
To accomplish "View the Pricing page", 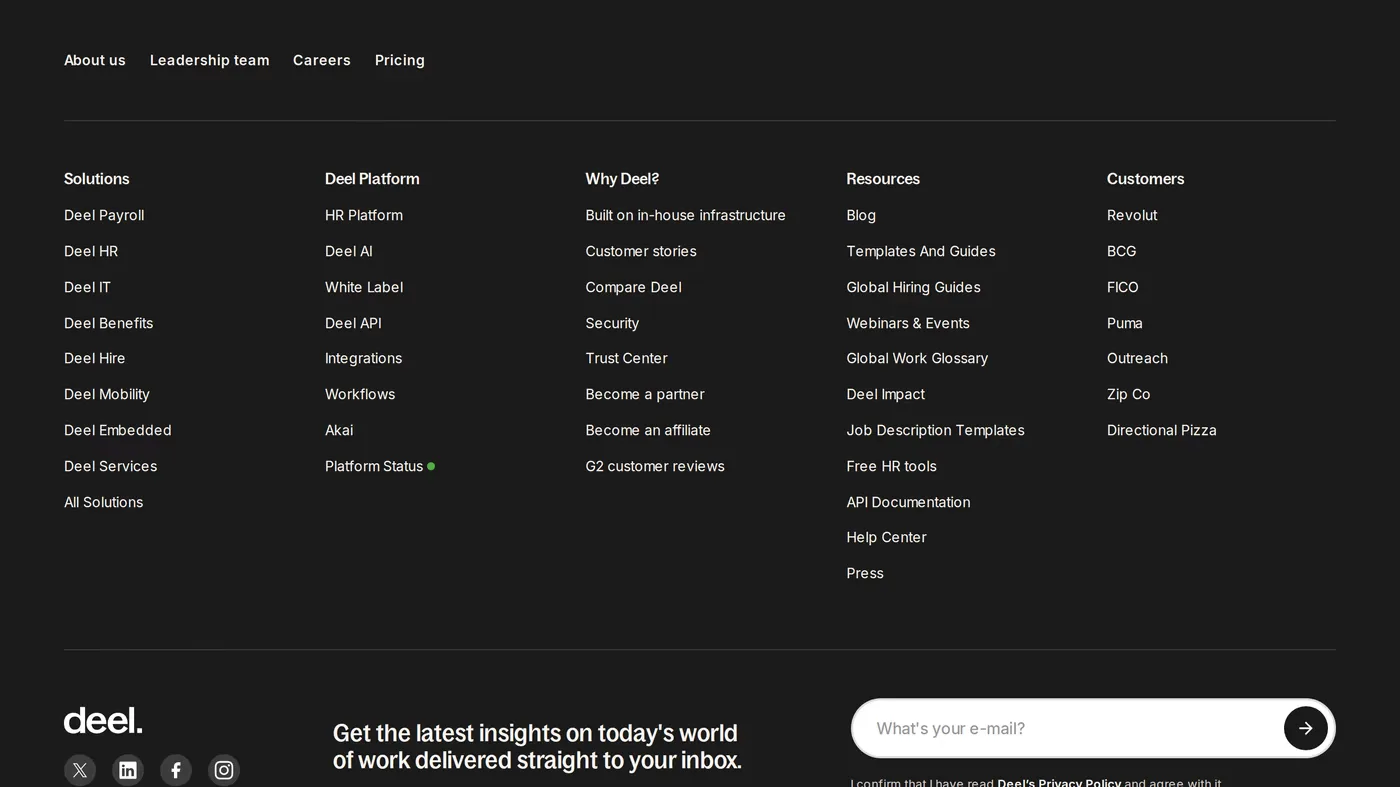I will (x=400, y=60).
